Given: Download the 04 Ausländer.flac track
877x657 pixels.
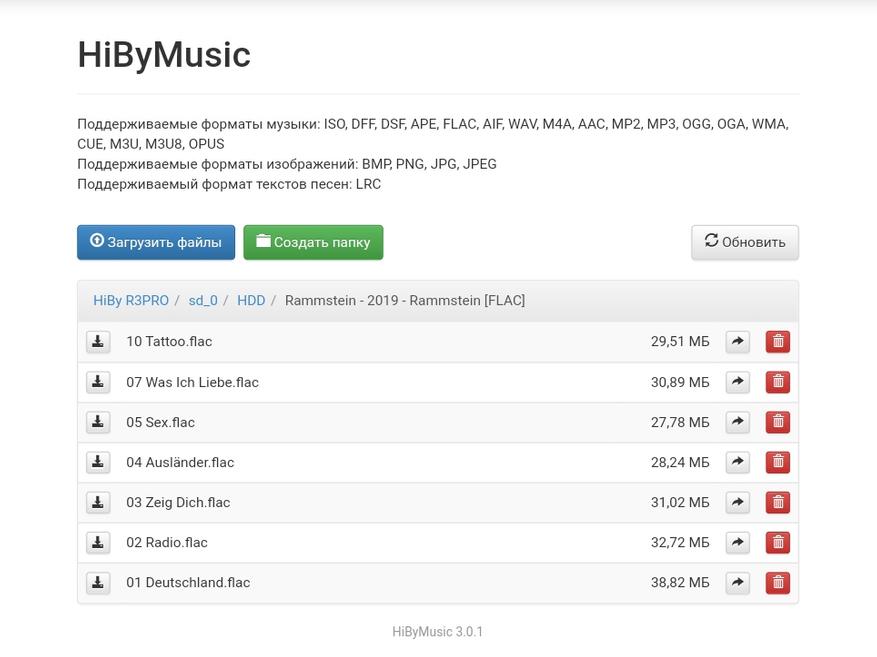Looking at the screenshot, I should pyautogui.click(x=98, y=462).
